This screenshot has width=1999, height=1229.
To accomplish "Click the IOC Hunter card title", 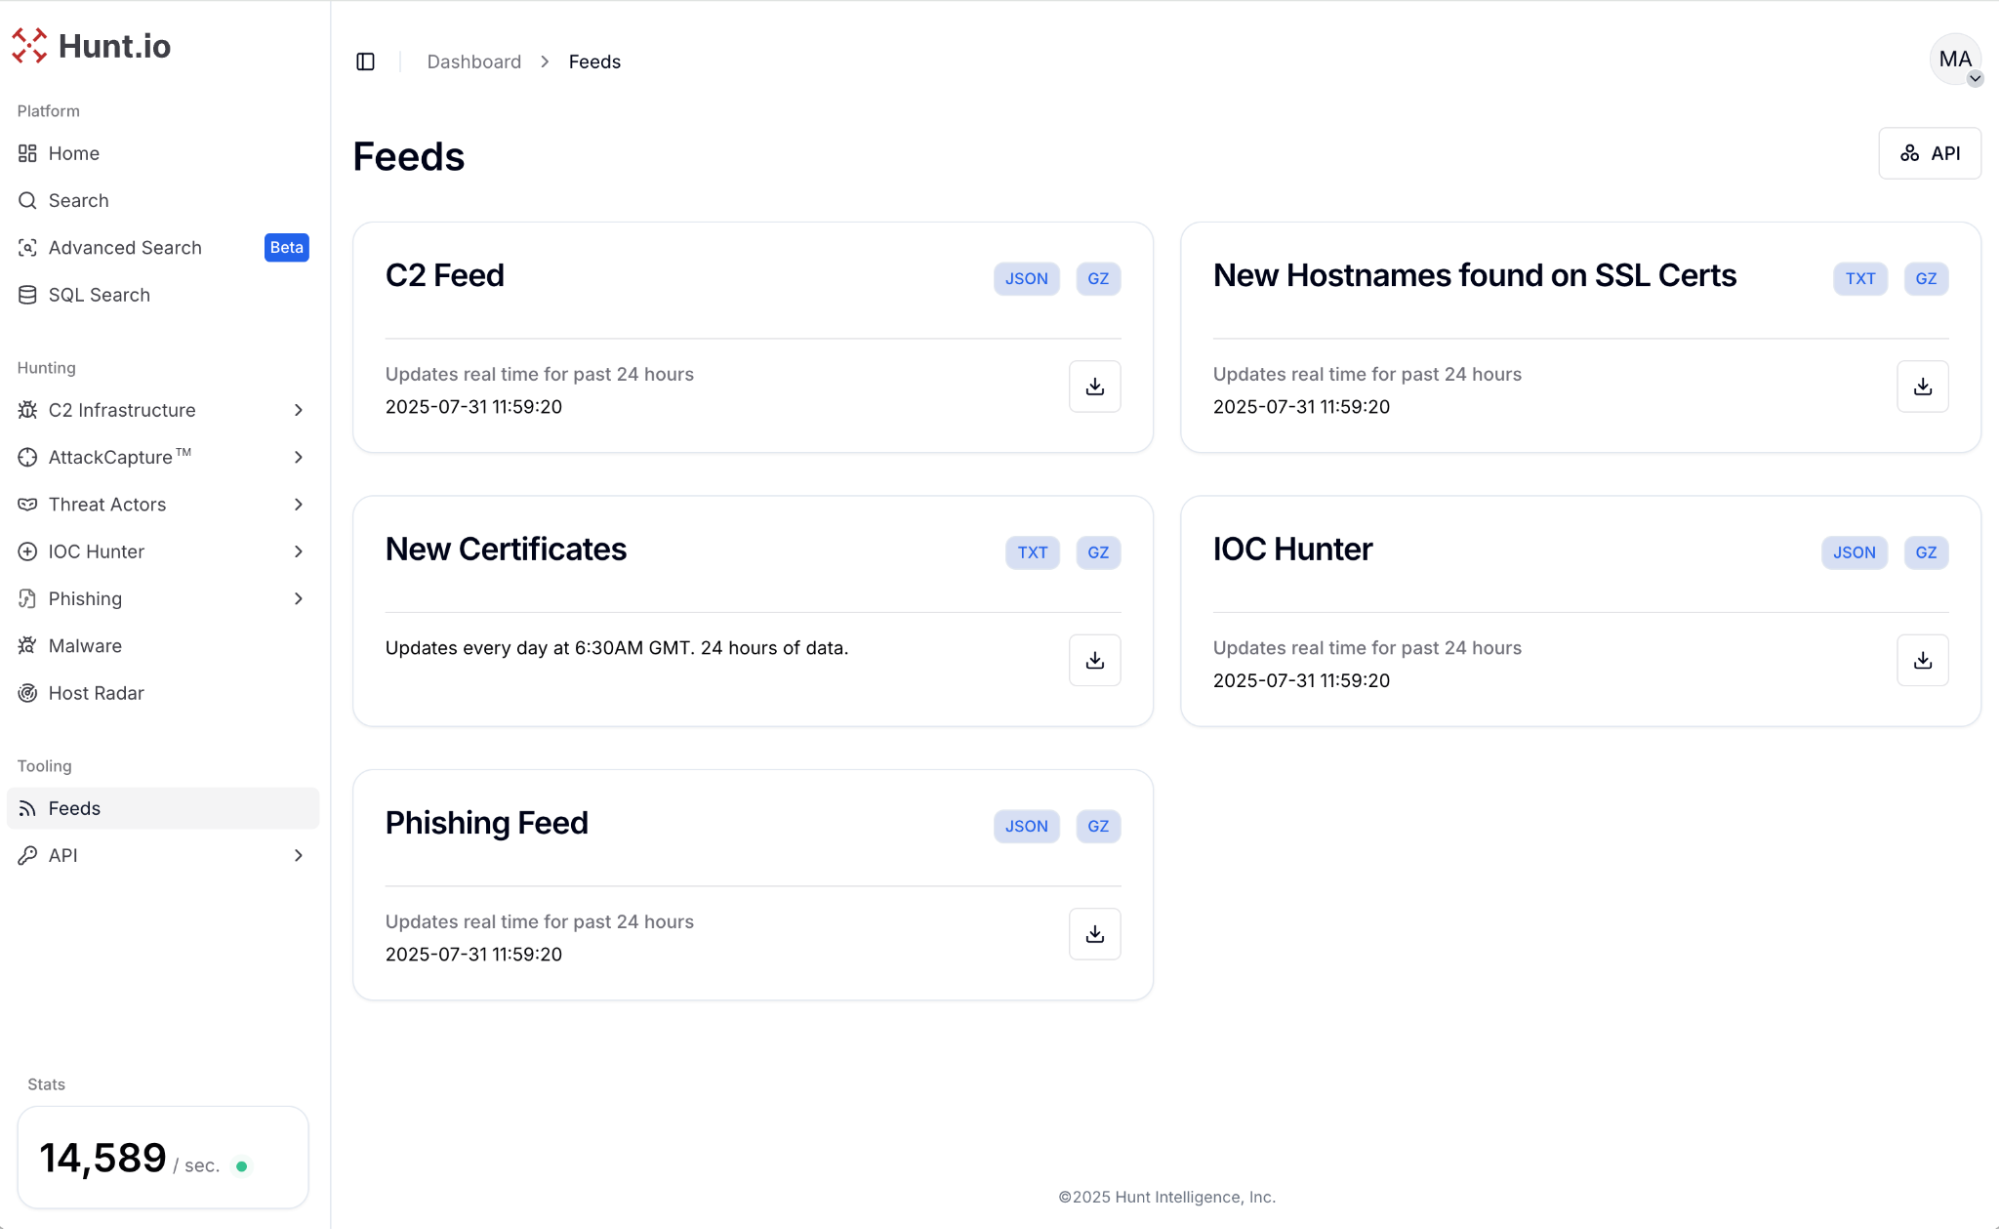I will click(1293, 549).
